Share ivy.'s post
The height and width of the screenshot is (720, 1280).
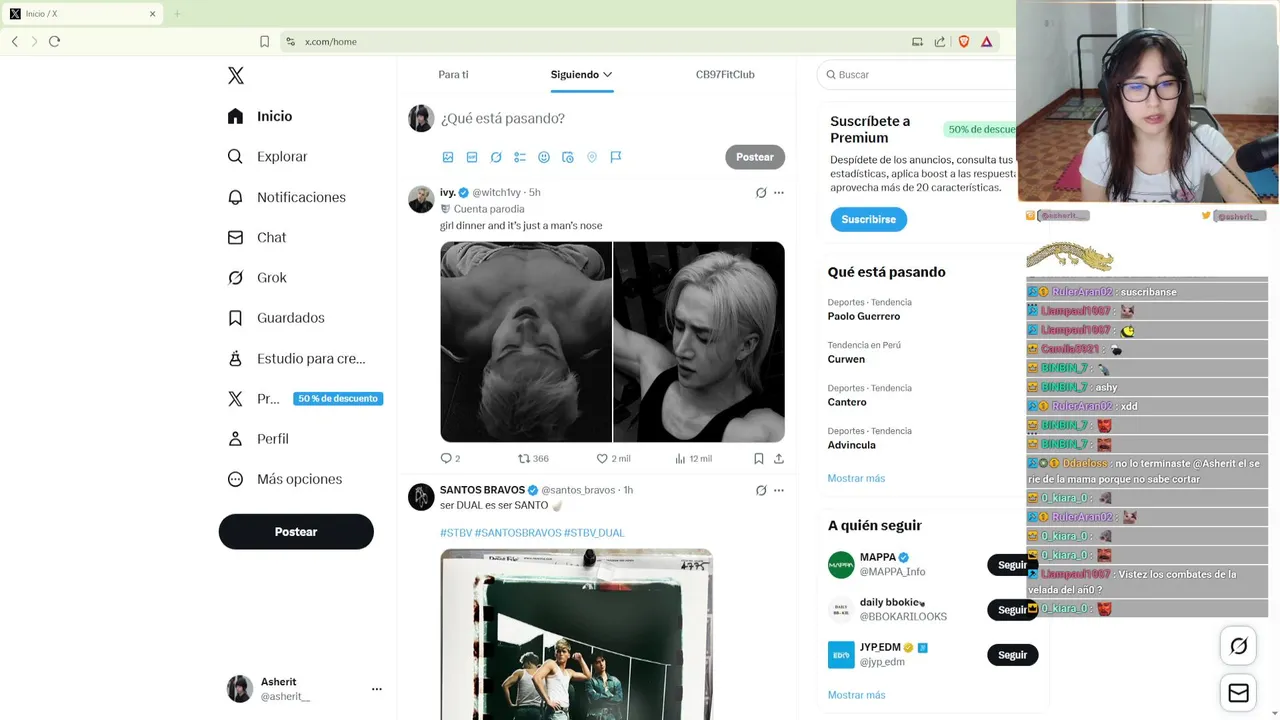[x=779, y=458]
